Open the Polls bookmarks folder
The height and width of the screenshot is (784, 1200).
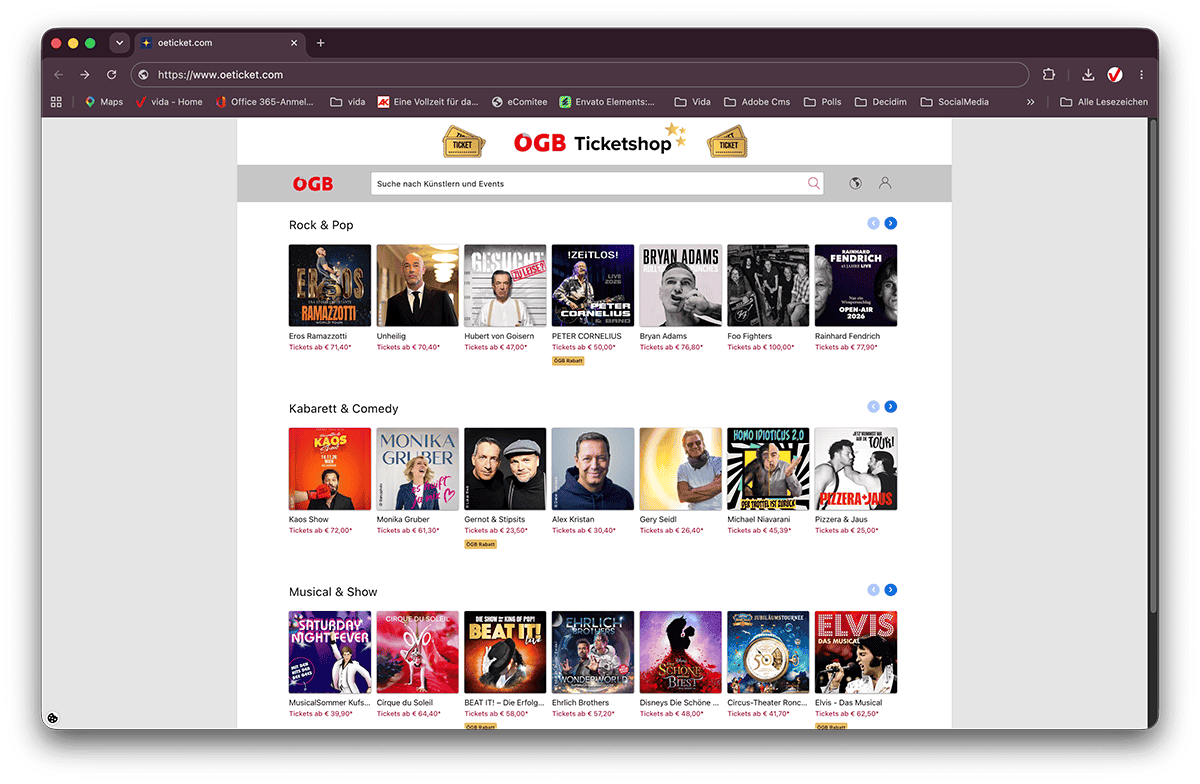click(822, 102)
